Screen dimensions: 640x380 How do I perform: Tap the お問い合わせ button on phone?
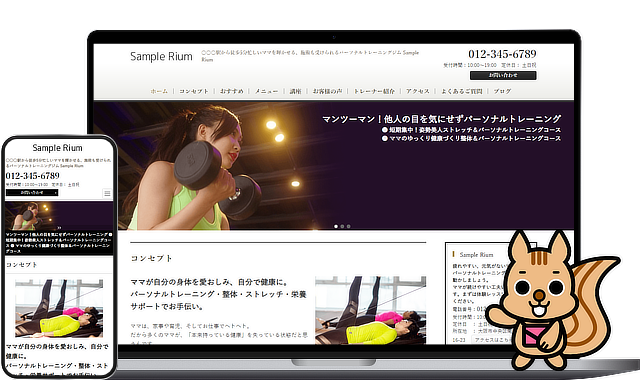32,192
